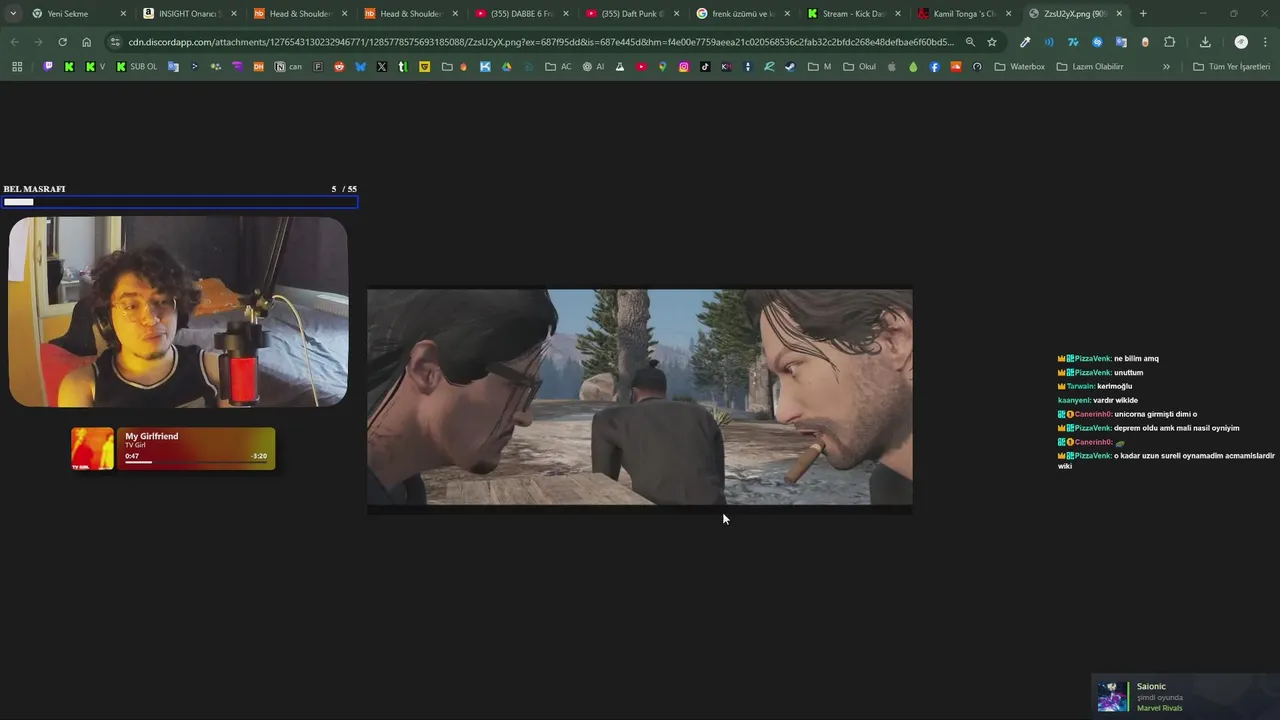
Task: Open the TikTok bookmark icon
Action: [705, 67]
